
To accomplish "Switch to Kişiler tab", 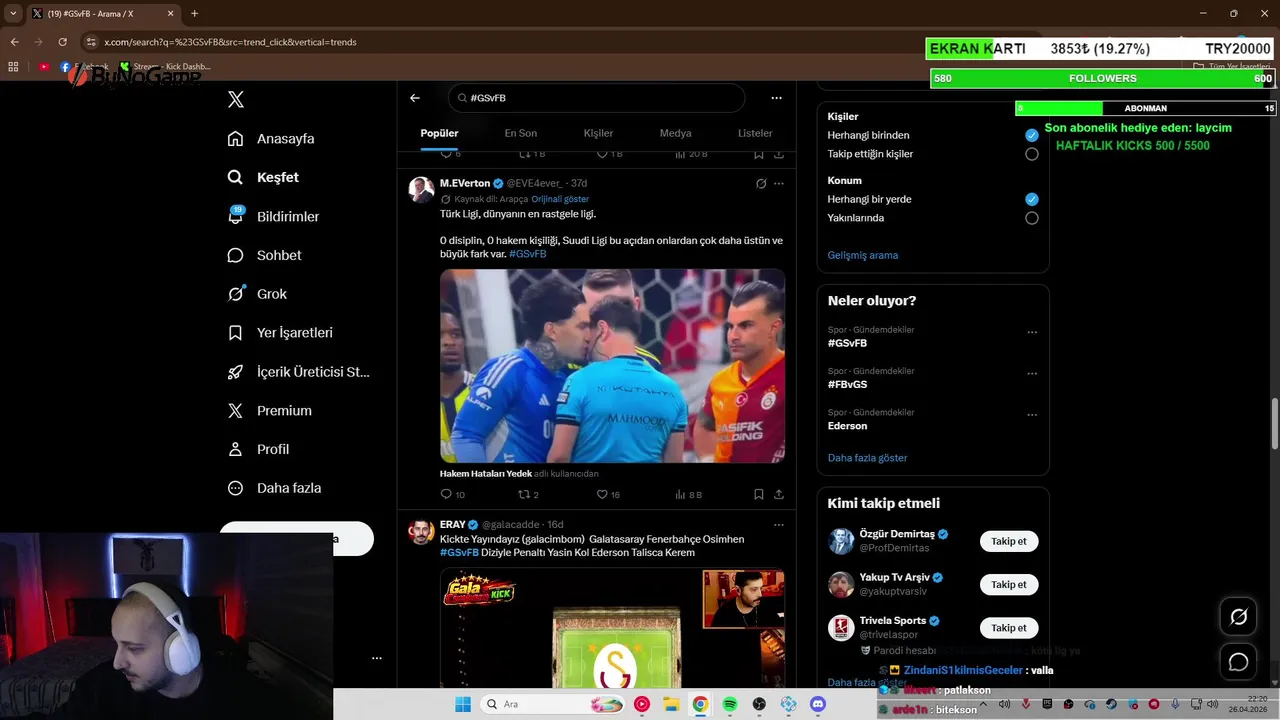I will 598,133.
